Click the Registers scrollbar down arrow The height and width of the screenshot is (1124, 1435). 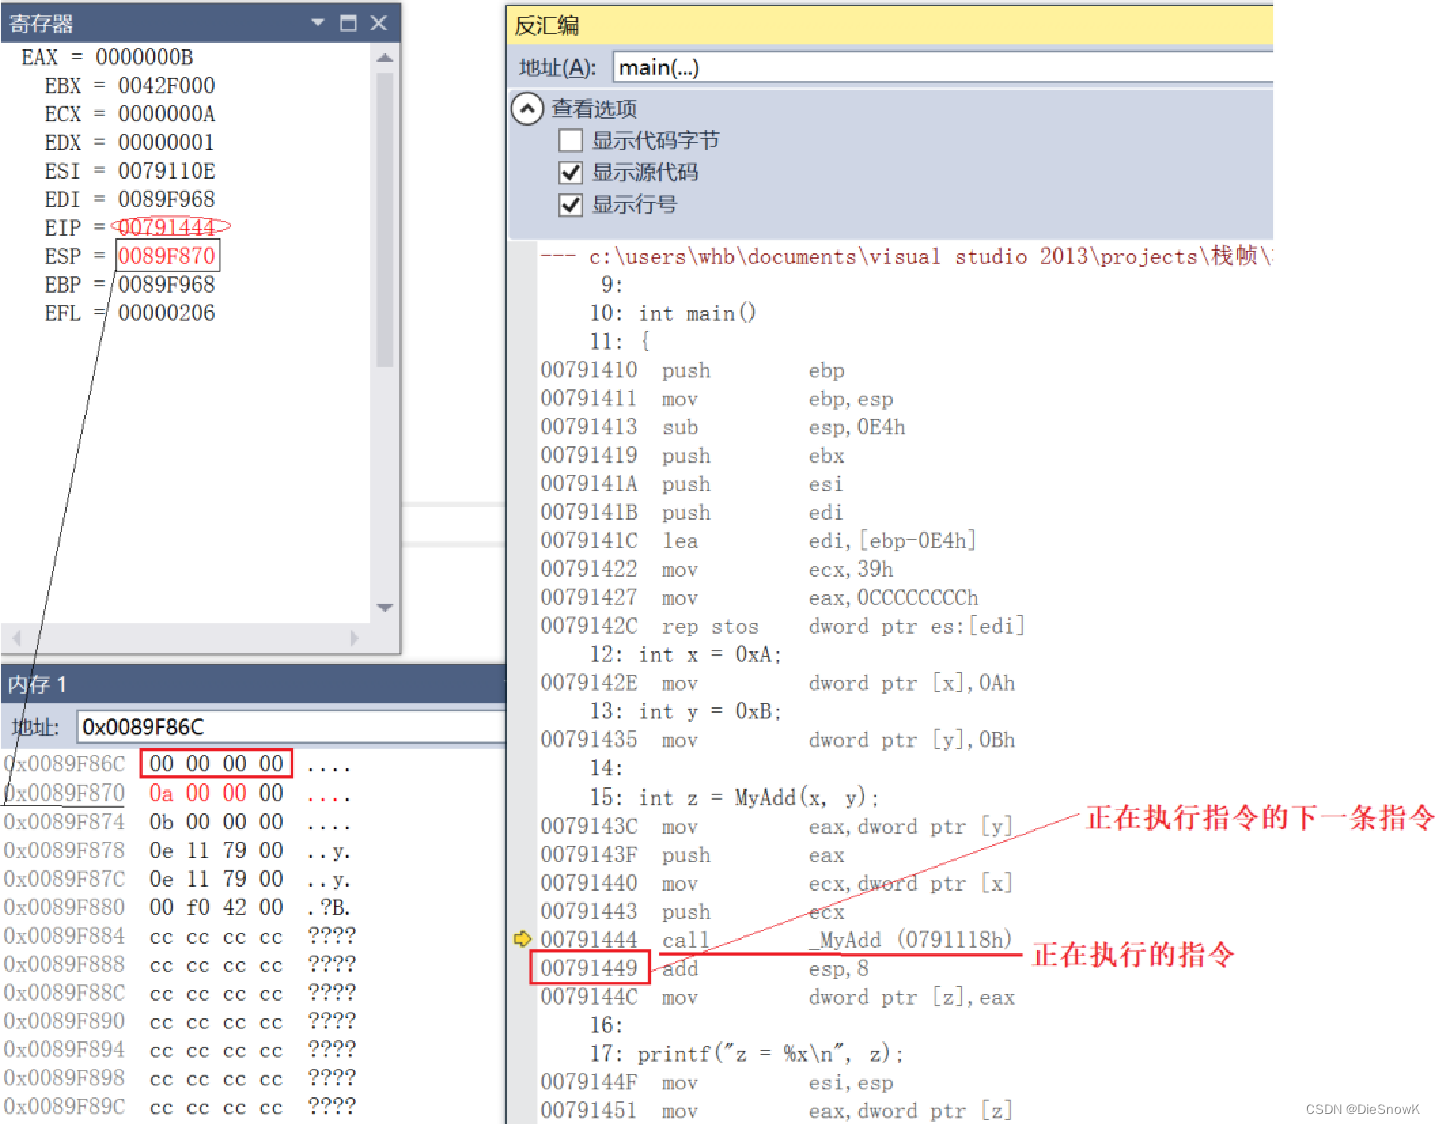point(384,607)
